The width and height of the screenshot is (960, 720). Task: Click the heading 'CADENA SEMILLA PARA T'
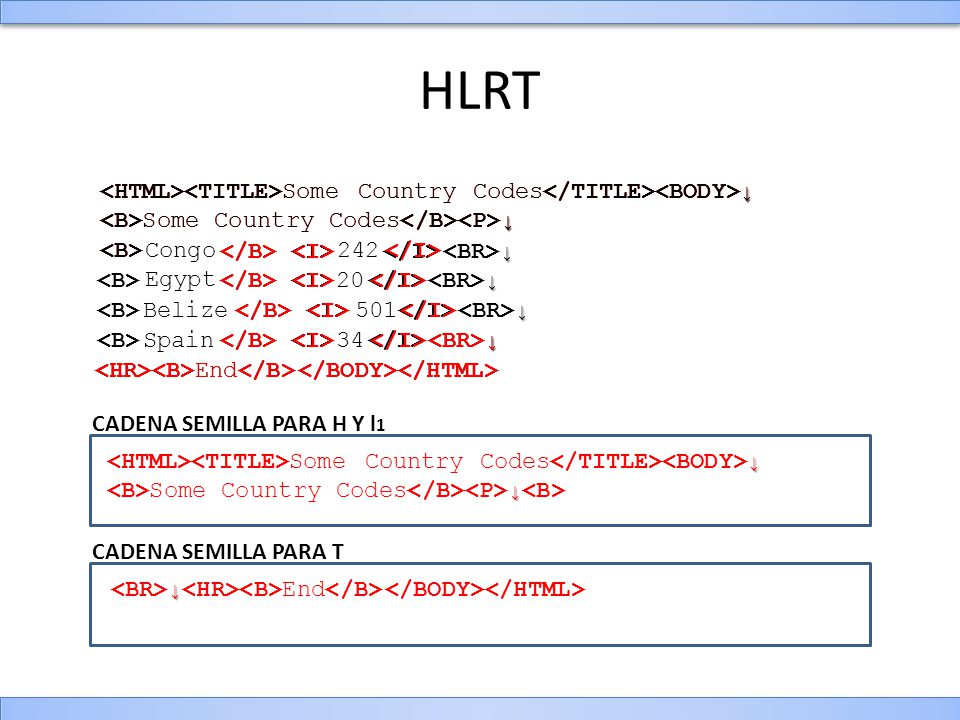pyautogui.click(x=217, y=552)
